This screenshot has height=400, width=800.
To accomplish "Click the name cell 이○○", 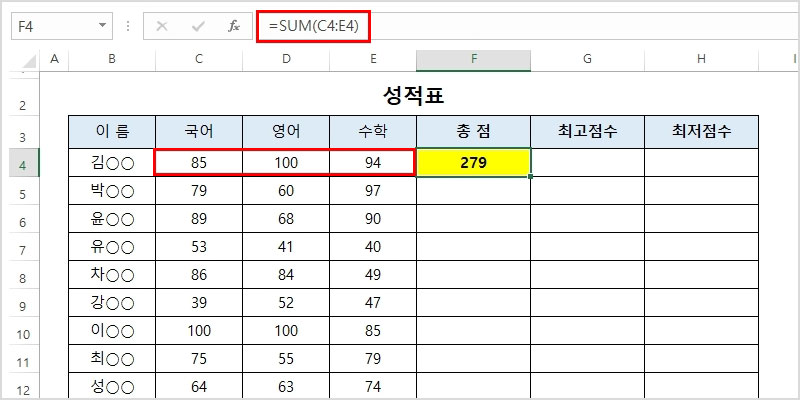I will pos(112,331).
